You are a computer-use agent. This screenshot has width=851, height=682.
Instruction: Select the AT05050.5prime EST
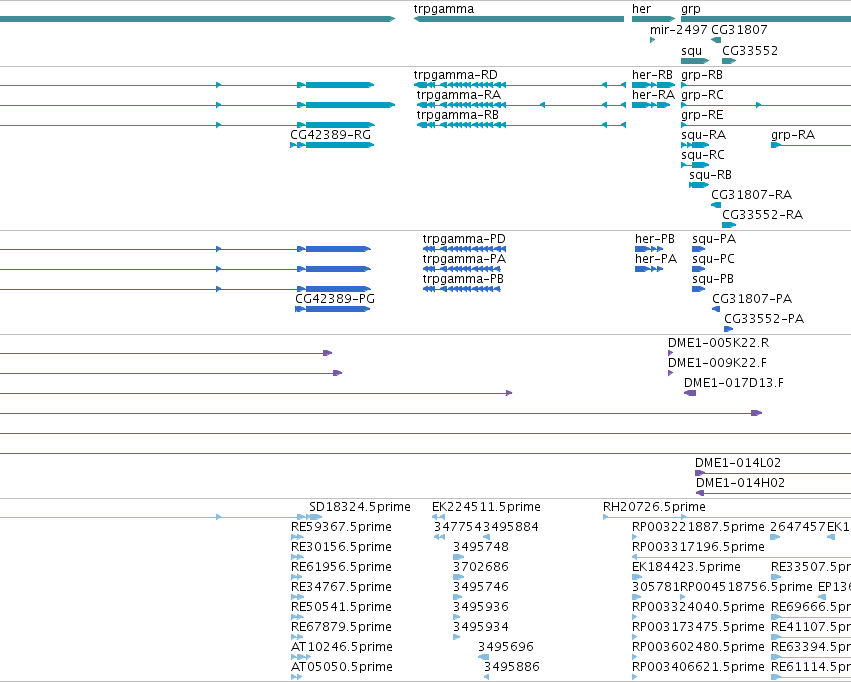pyautogui.click(x=296, y=678)
